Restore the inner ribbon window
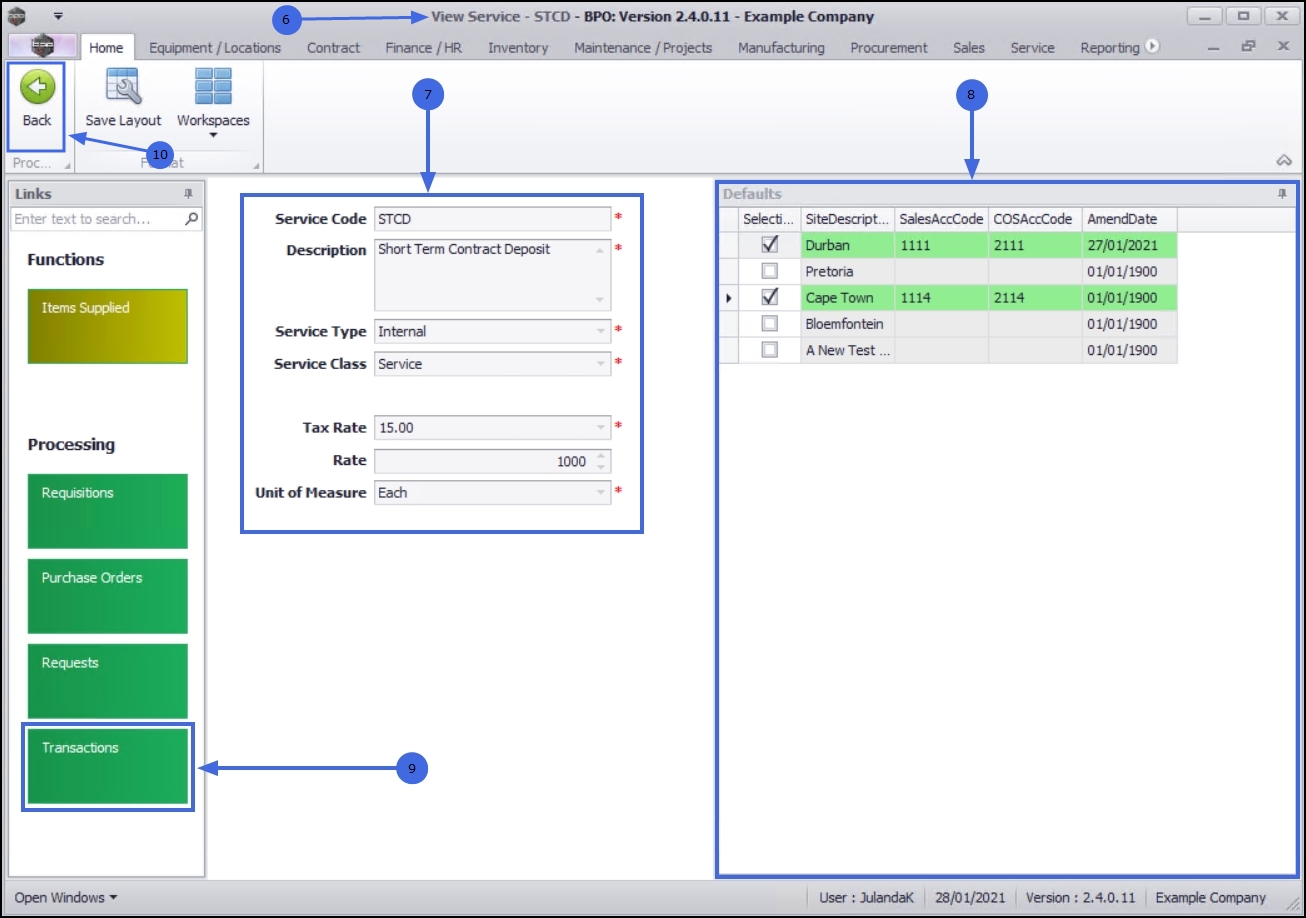The image size is (1306, 918). (1248, 46)
